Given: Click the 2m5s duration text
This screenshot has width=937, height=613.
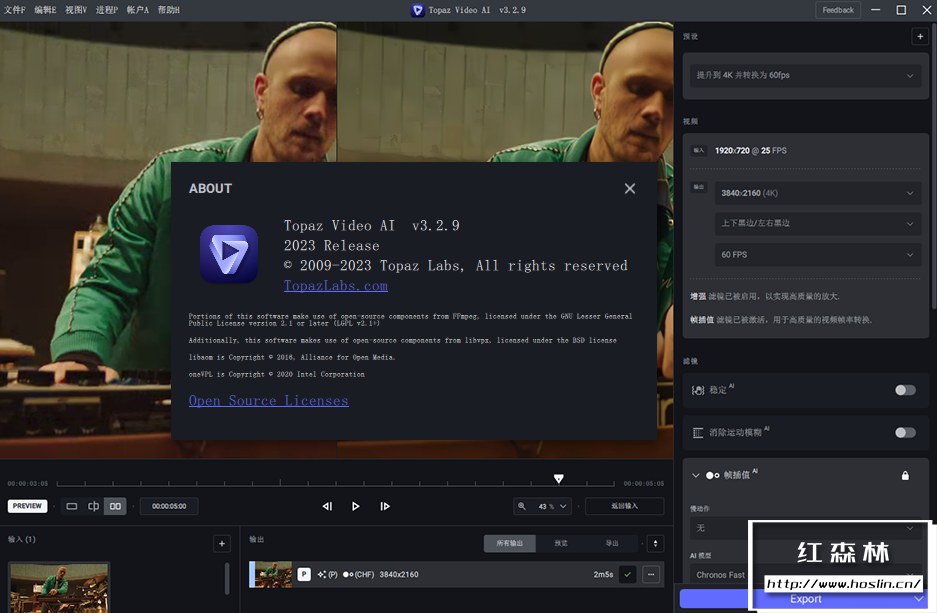Looking at the screenshot, I should pos(603,574).
